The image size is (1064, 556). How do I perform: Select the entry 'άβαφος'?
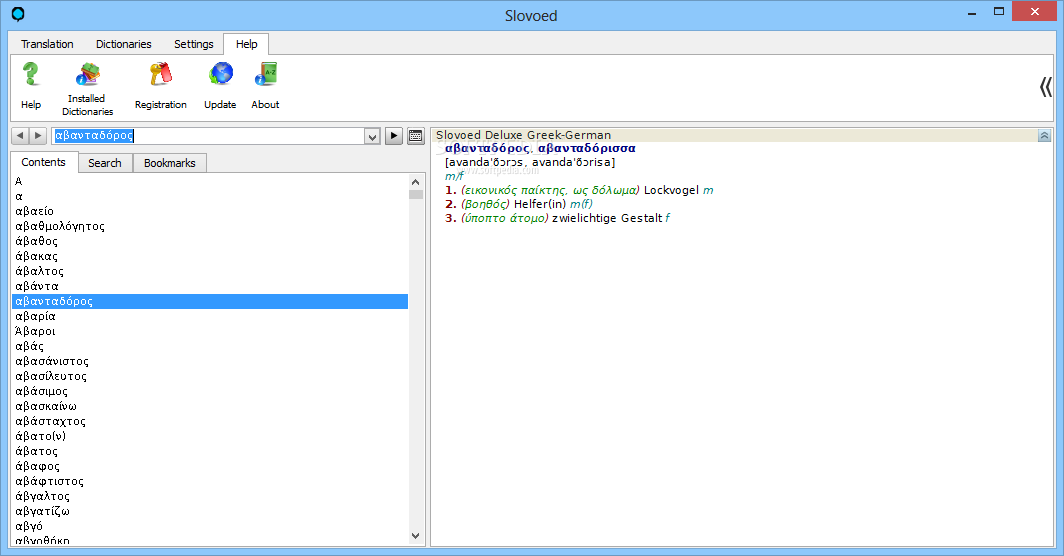click(210, 466)
